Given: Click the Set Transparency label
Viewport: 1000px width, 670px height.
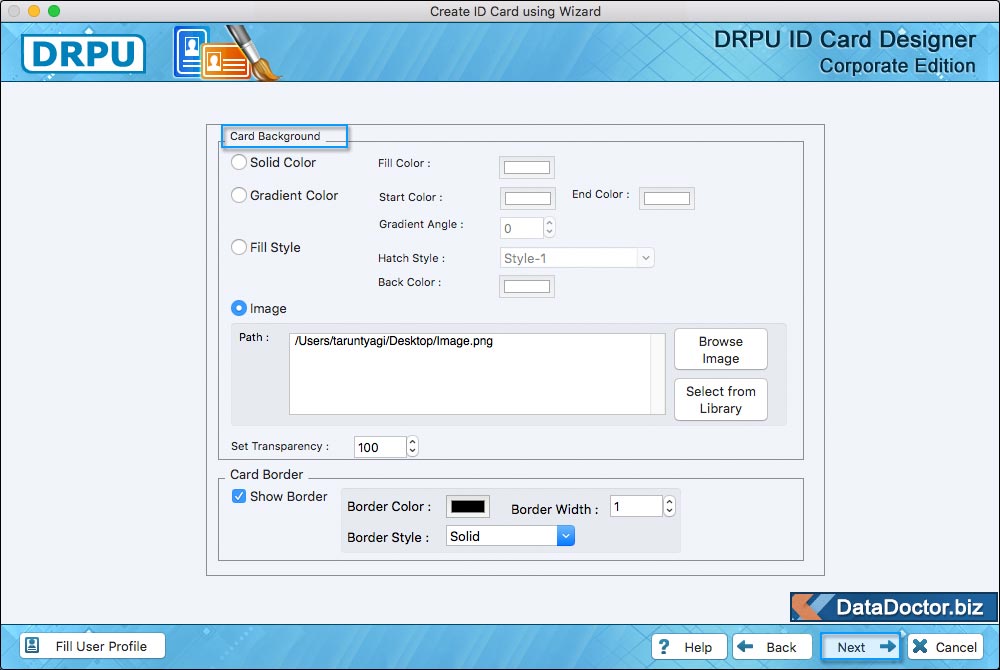Looking at the screenshot, I should coord(280,446).
